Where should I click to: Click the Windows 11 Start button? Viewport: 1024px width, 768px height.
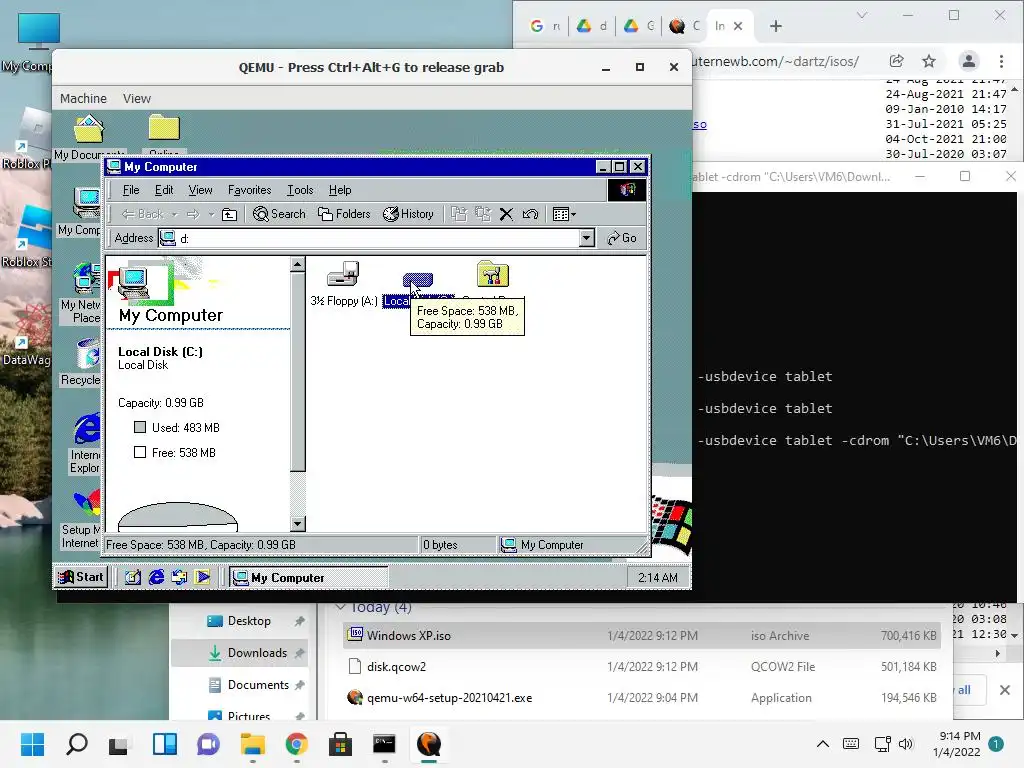point(32,744)
